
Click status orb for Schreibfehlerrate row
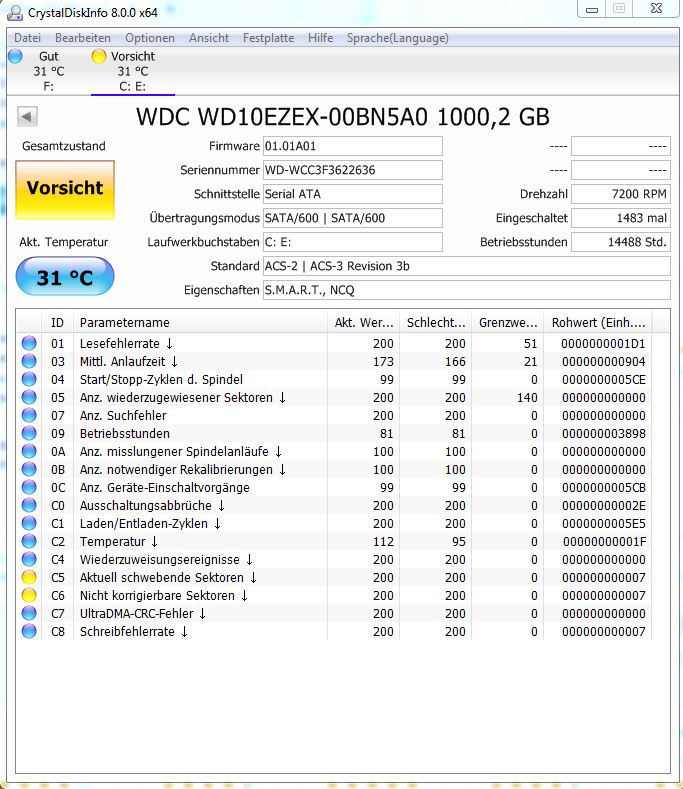pyautogui.click(x=29, y=631)
